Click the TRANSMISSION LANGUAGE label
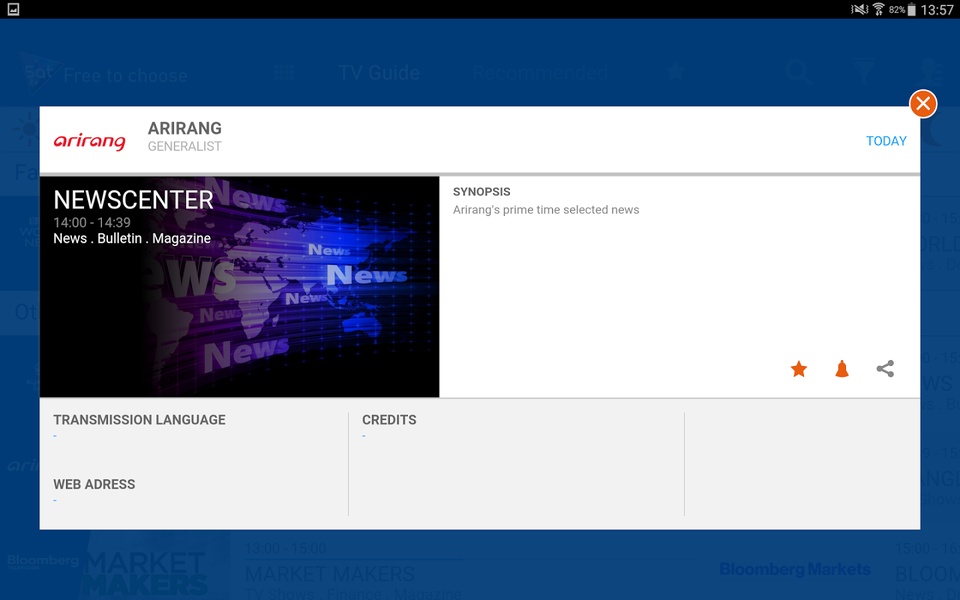Image resolution: width=960 pixels, height=600 pixels. pyautogui.click(x=140, y=419)
